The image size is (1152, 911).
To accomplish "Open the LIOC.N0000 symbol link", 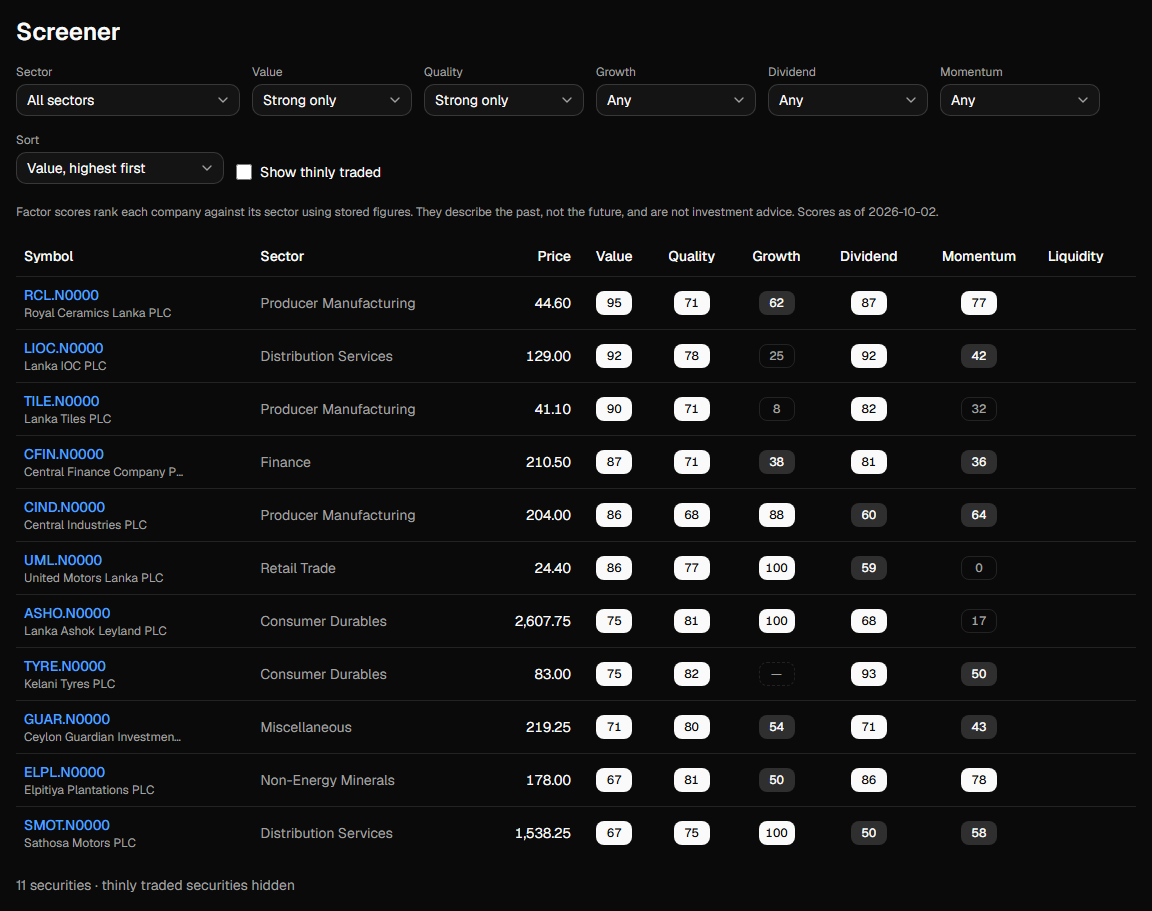I will click(63, 348).
